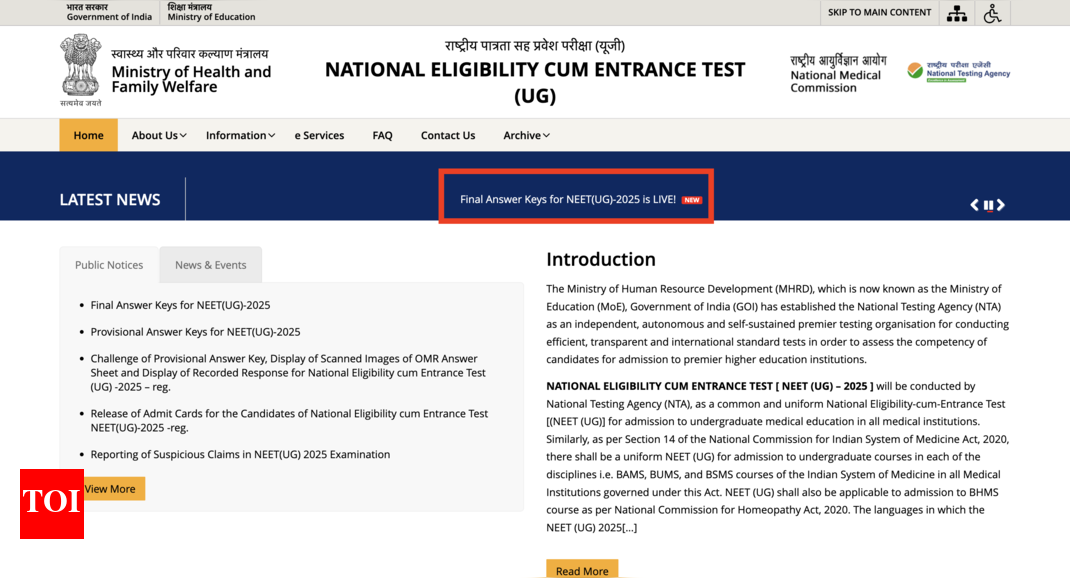Go to the Home menu item
The width and height of the screenshot is (1070, 578).
[88, 135]
